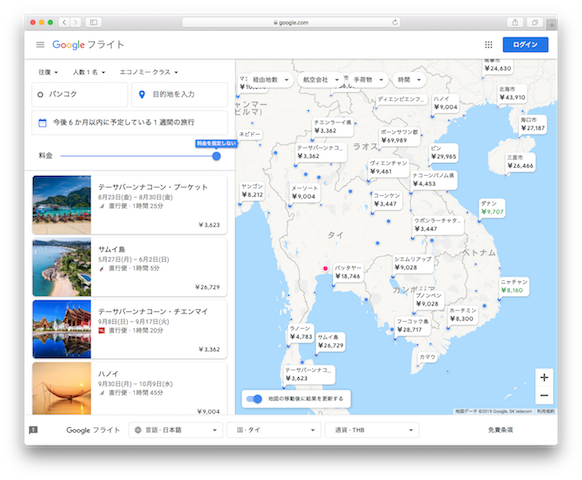Open the 通貨・THB currency dropdown
The height and width of the screenshot is (480, 582).
coord(372,430)
